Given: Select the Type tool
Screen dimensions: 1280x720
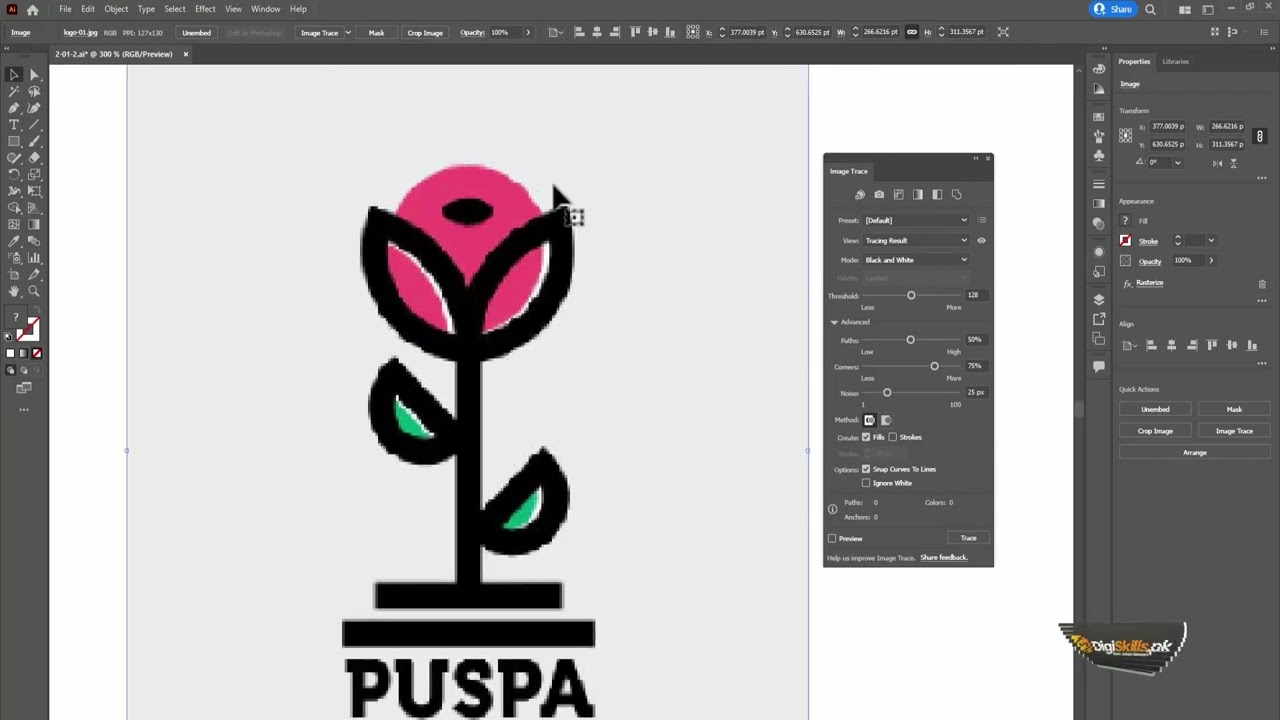Looking at the screenshot, I should (14, 125).
